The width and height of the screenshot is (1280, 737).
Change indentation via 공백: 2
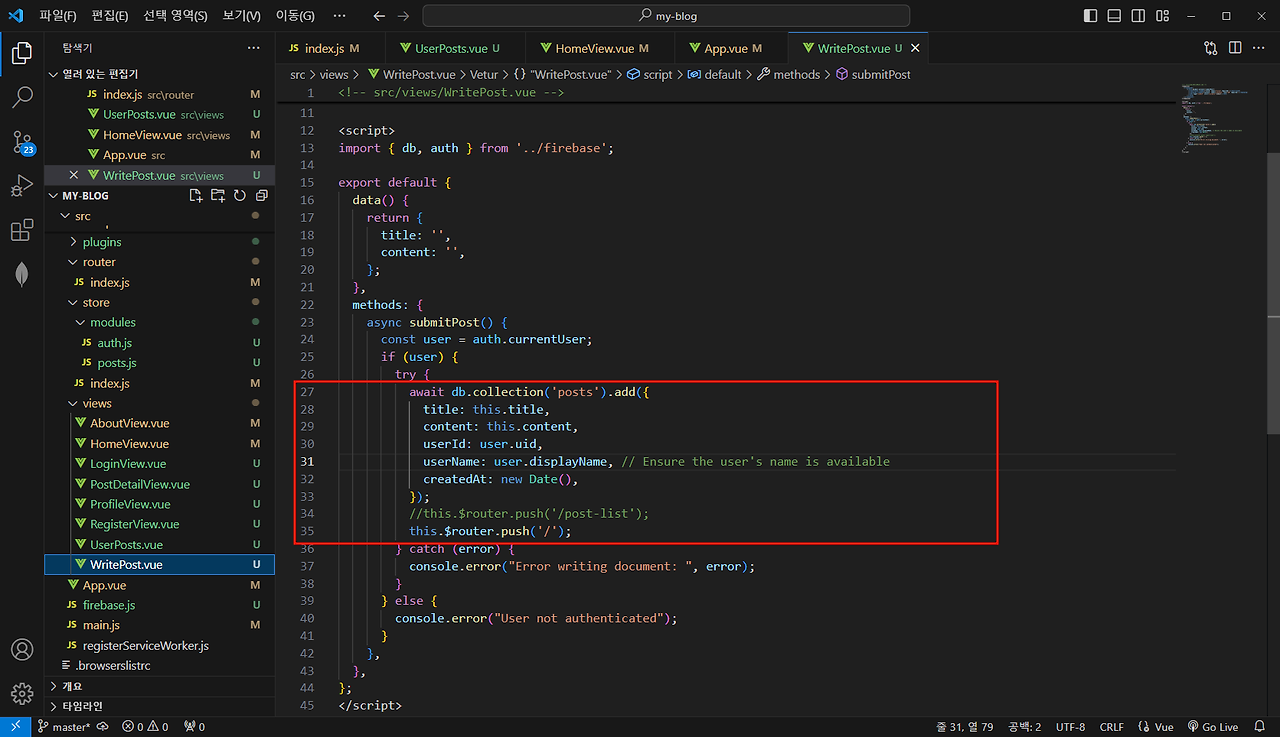(1024, 727)
